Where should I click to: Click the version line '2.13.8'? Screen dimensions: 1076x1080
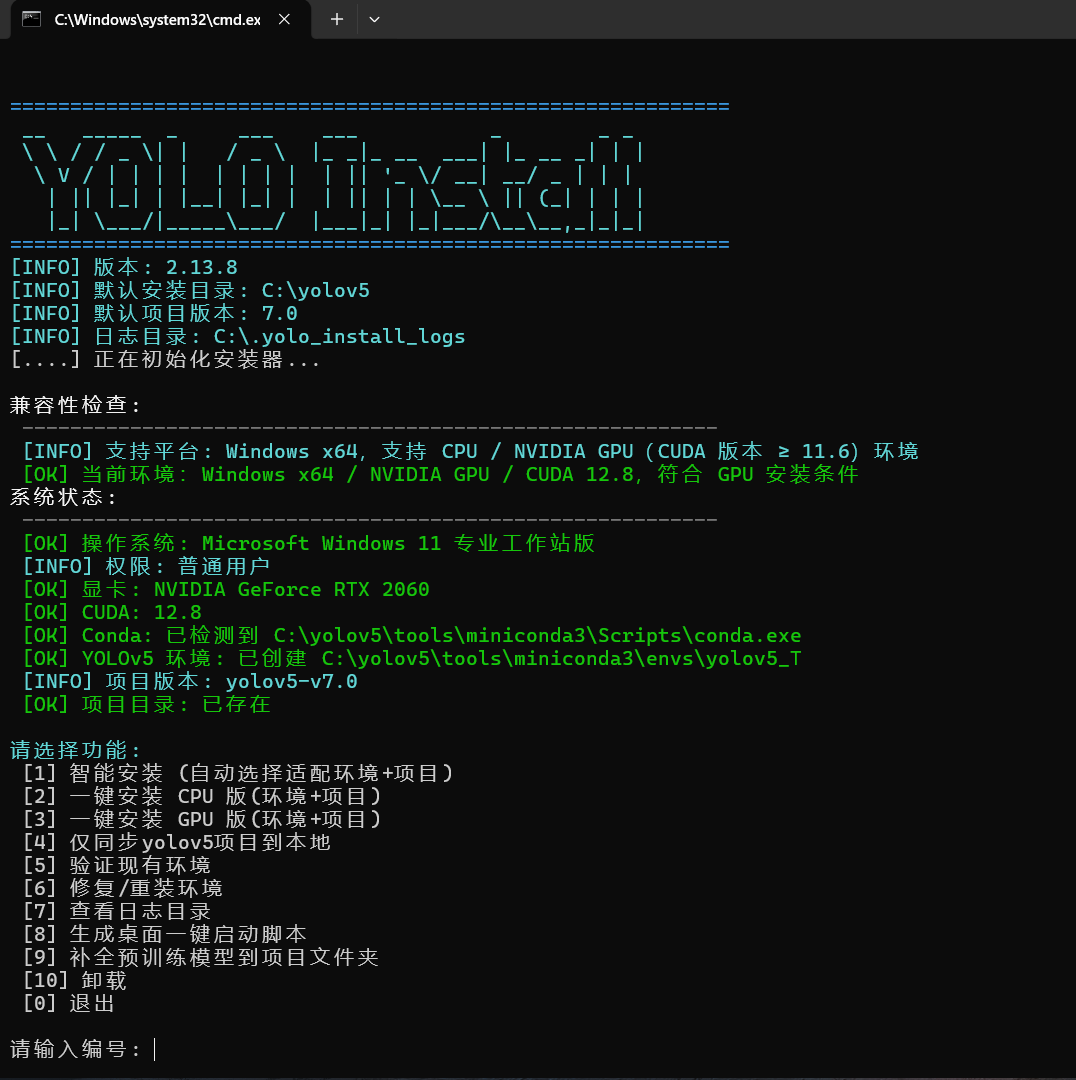[x=124, y=267]
